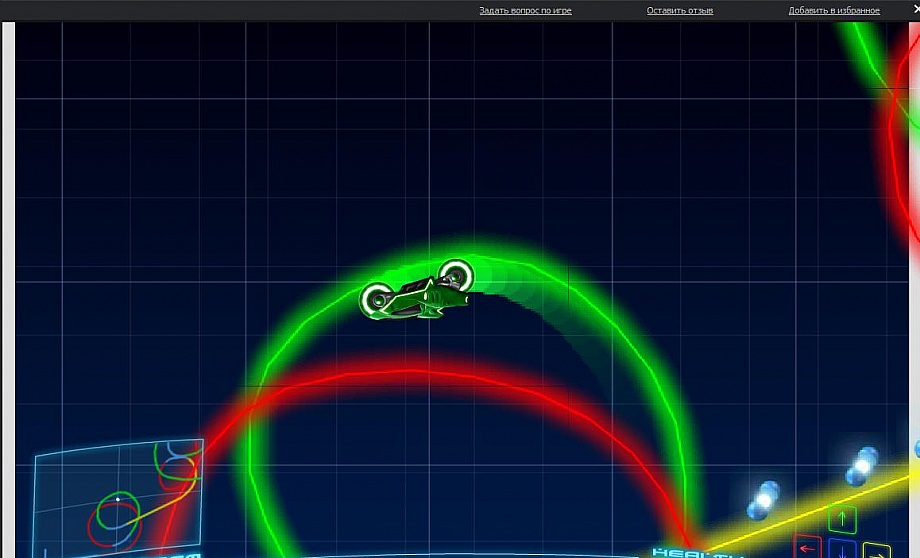Screen dimensions: 920x558
Task: Click the red left arrow key icon
Action: click(x=807, y=547)
